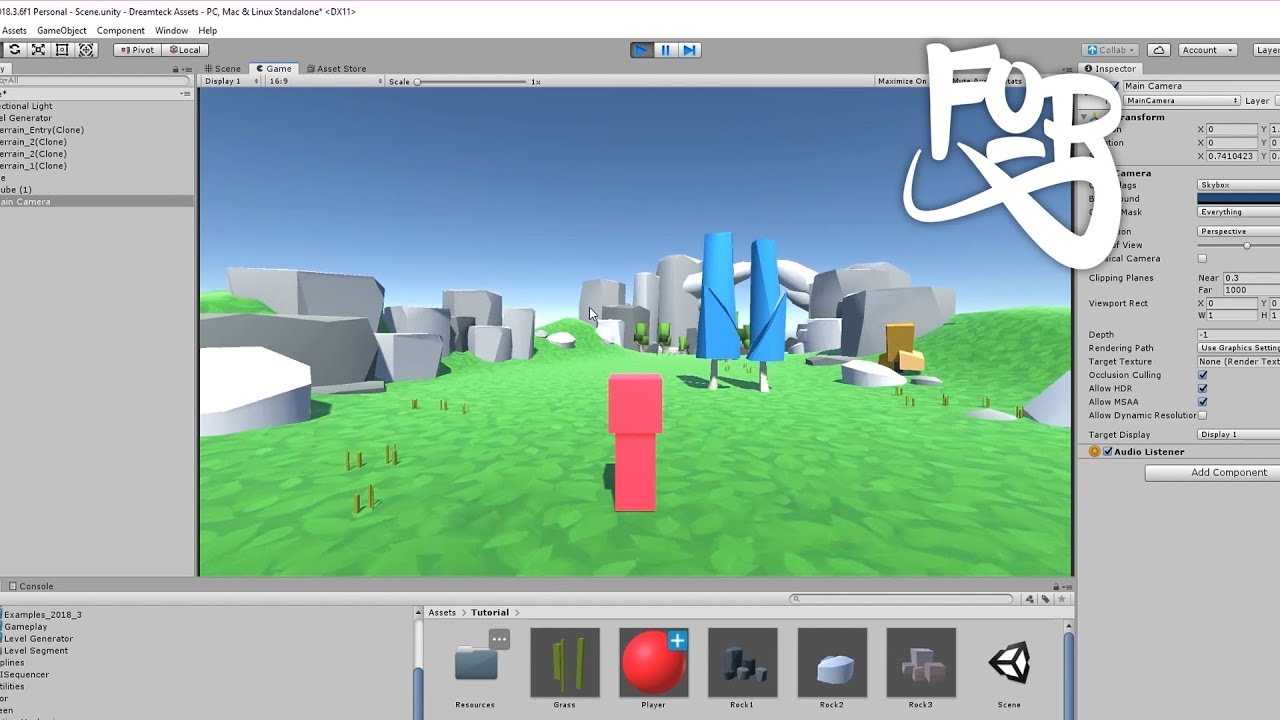Open the Perspective projection dropdown
This screenshot has width=1280, height=720.
(1238, 231)
